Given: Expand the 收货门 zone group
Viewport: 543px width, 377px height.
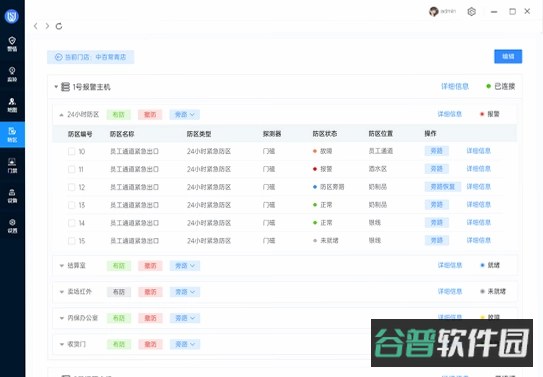Looking at the screenshot, I should coord(62,344).
